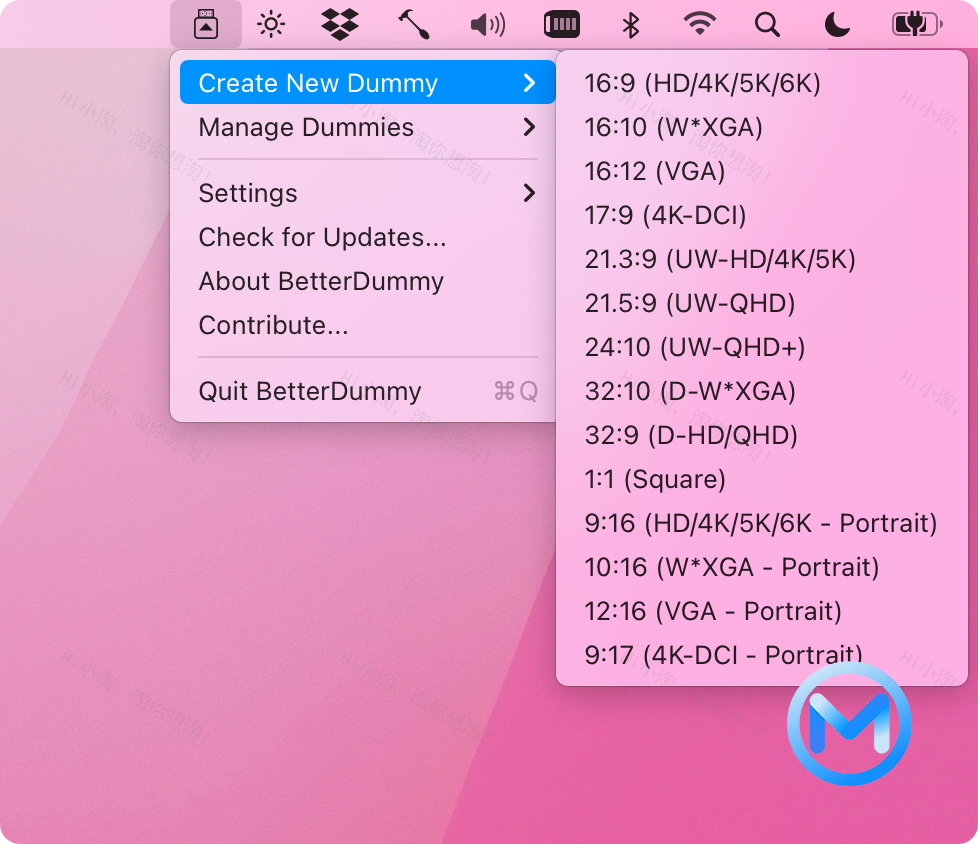978x844 pixels.
Task: Open Spotlight search from the menu bar
Action: 766,23
